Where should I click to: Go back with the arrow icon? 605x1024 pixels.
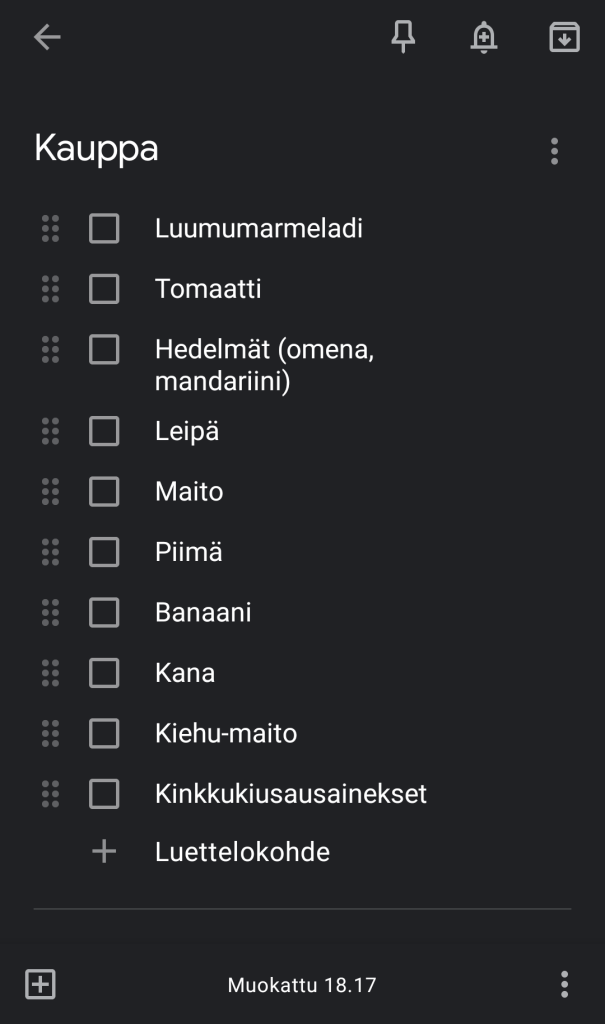tap(47, 38)
